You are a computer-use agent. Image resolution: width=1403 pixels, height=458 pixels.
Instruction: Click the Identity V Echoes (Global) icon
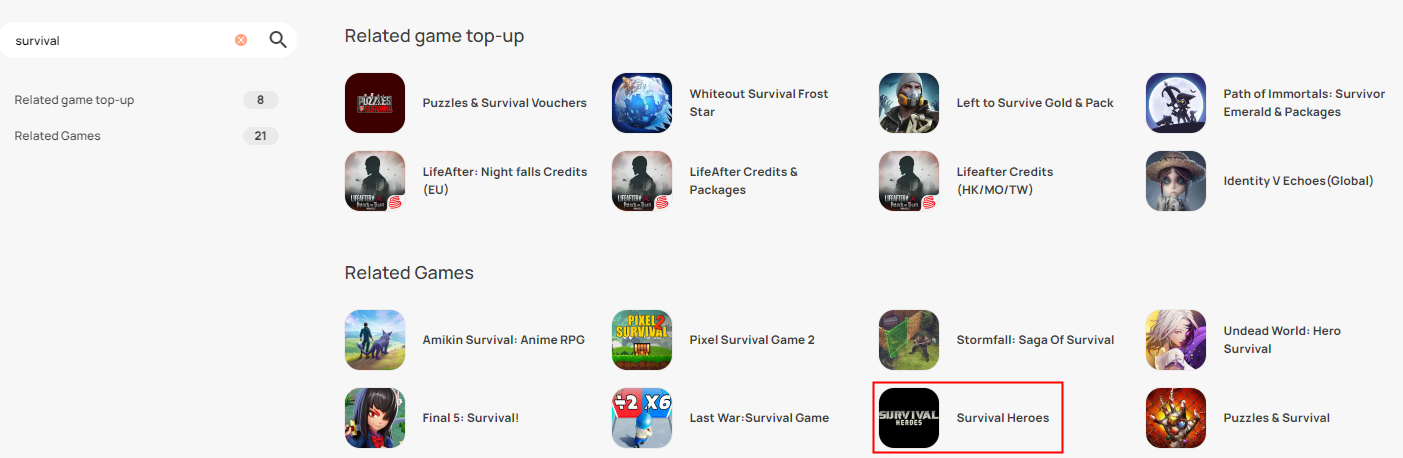click(x=1176, y=181)
